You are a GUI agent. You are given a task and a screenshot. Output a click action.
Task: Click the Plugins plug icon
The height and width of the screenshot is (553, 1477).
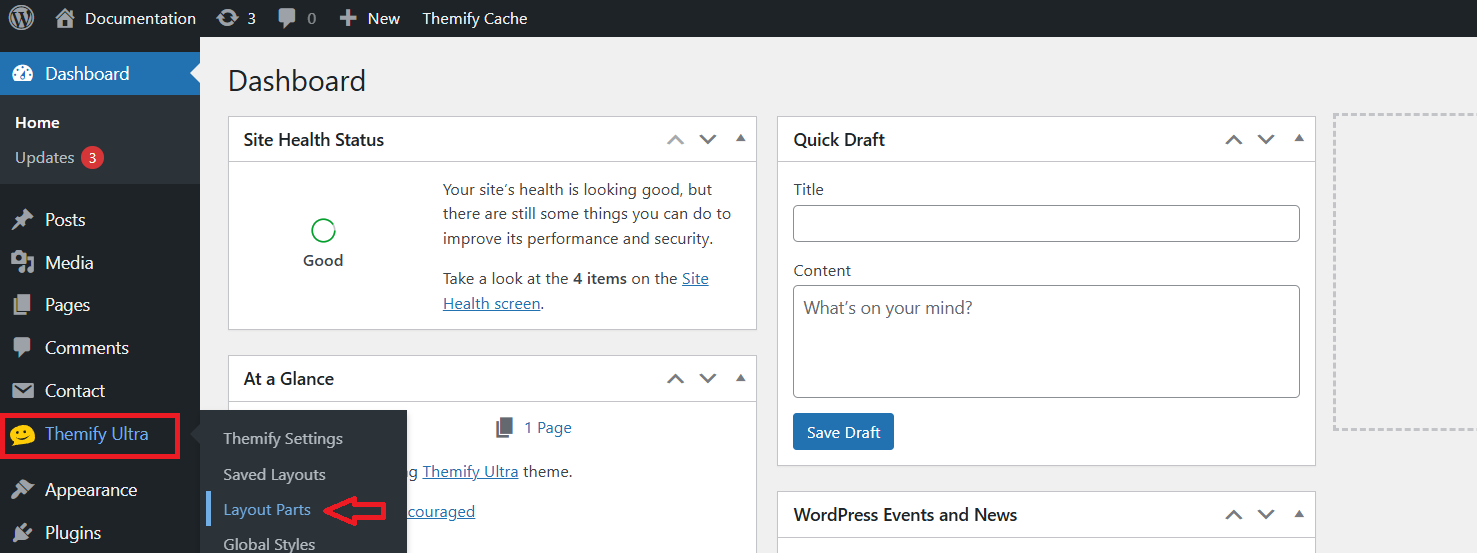click(x=23, y=533)
